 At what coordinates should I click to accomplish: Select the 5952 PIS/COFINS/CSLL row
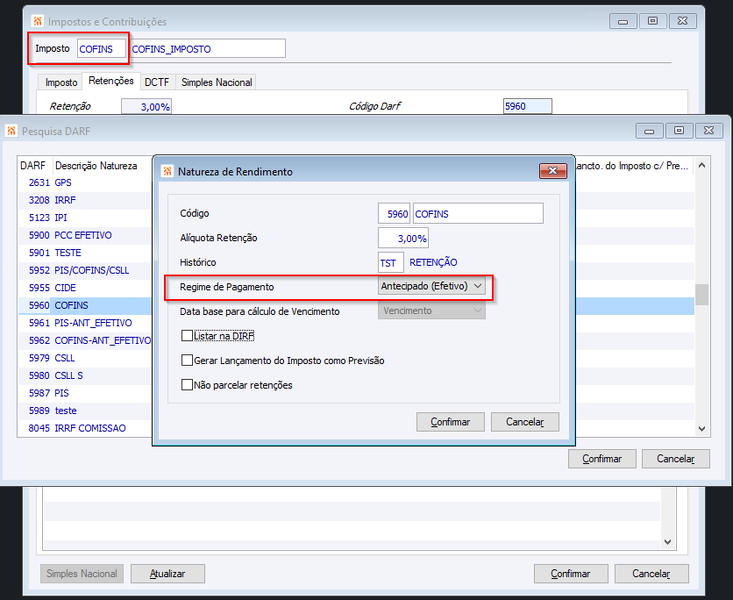[x=85, y=270]
